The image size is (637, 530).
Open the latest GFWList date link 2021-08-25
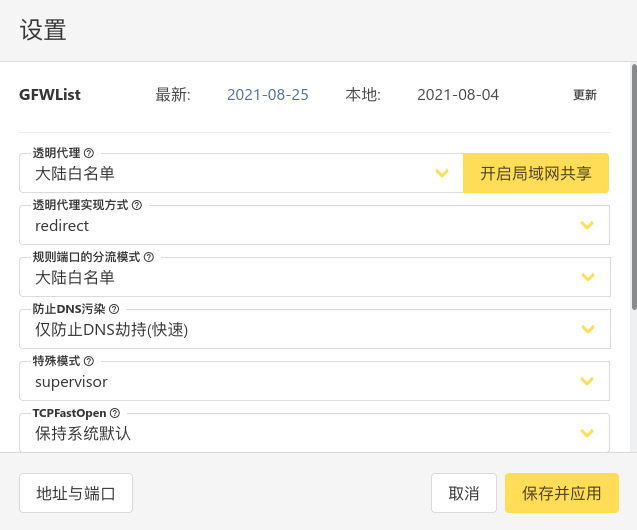[268, 95]
